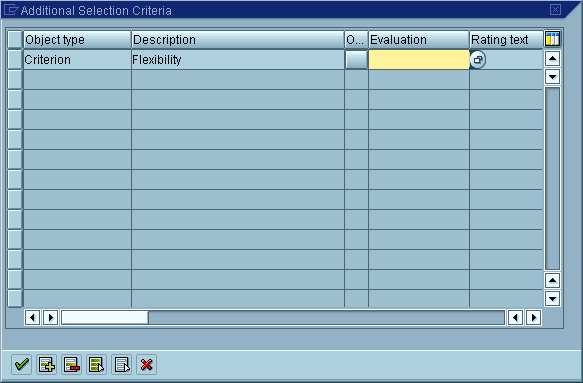Click the right arrow next to the horizontal scrollbar thumb
583x383 pixels.
[x=51, y=318]
